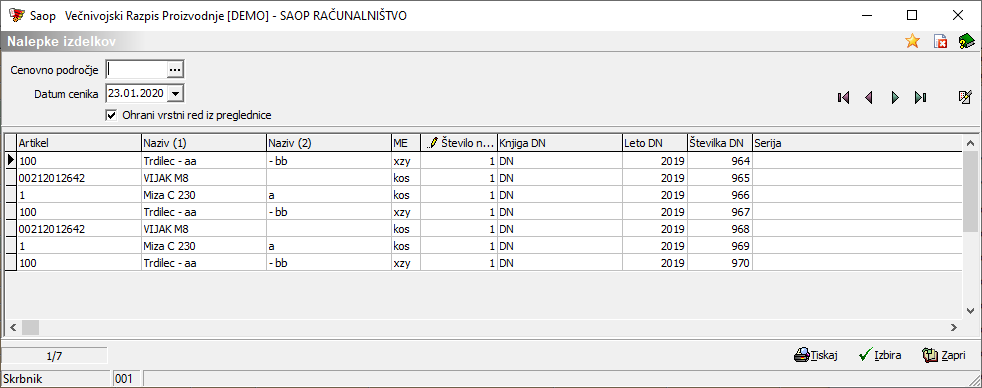Screen dimensions: 982x388
Task: Click the Naziv (1) column header
Action: (x=204, y=143)
